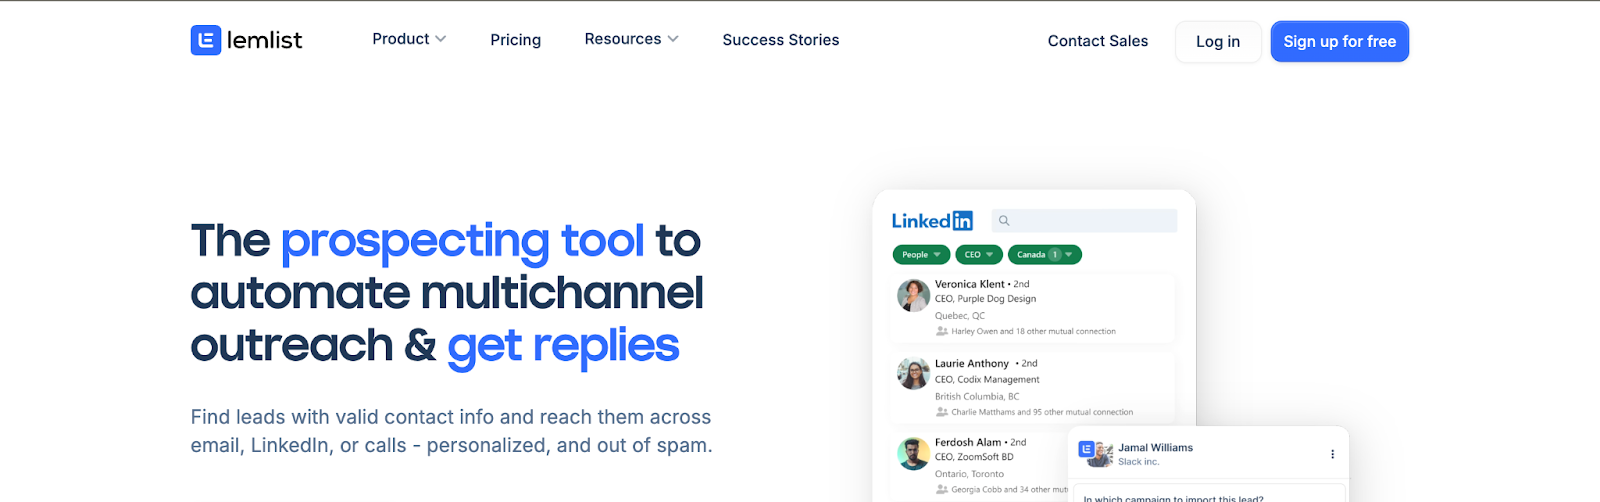
Task: Click 'Slack inc.' company text
Action: (x=1138, y=462)
